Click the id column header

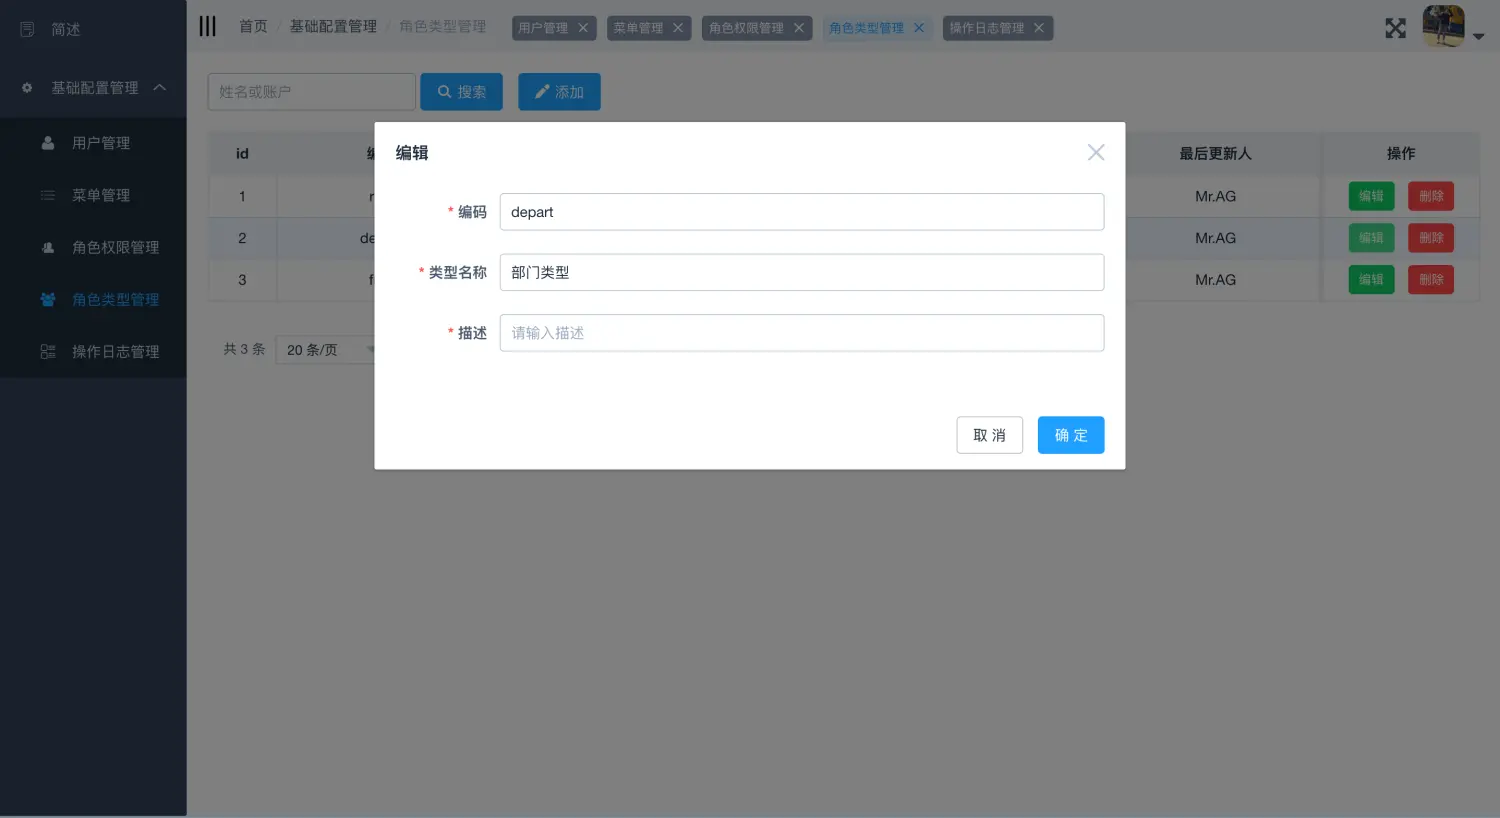coord(242,153)
